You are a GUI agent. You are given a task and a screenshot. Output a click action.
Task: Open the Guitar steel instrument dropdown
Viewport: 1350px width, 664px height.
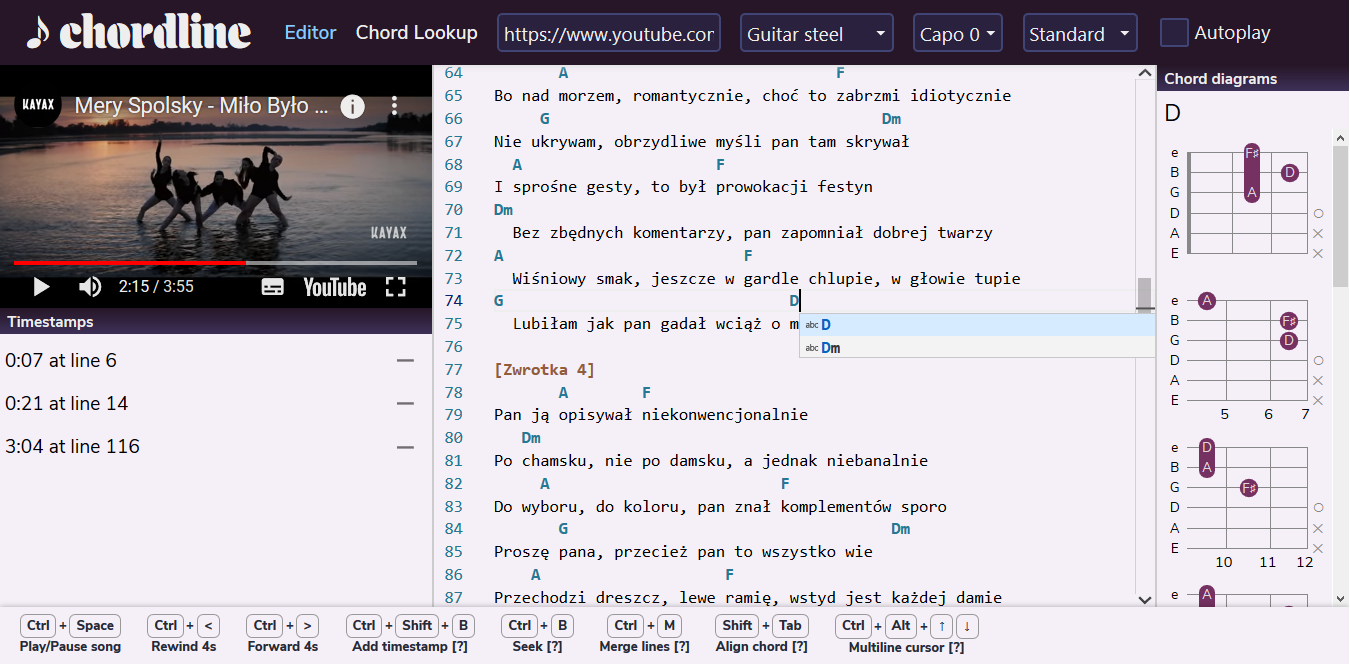point(817,33)
